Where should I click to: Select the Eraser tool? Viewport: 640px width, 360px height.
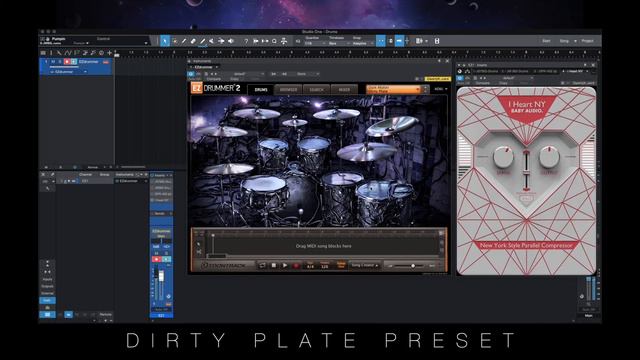(x=193, y=41)
